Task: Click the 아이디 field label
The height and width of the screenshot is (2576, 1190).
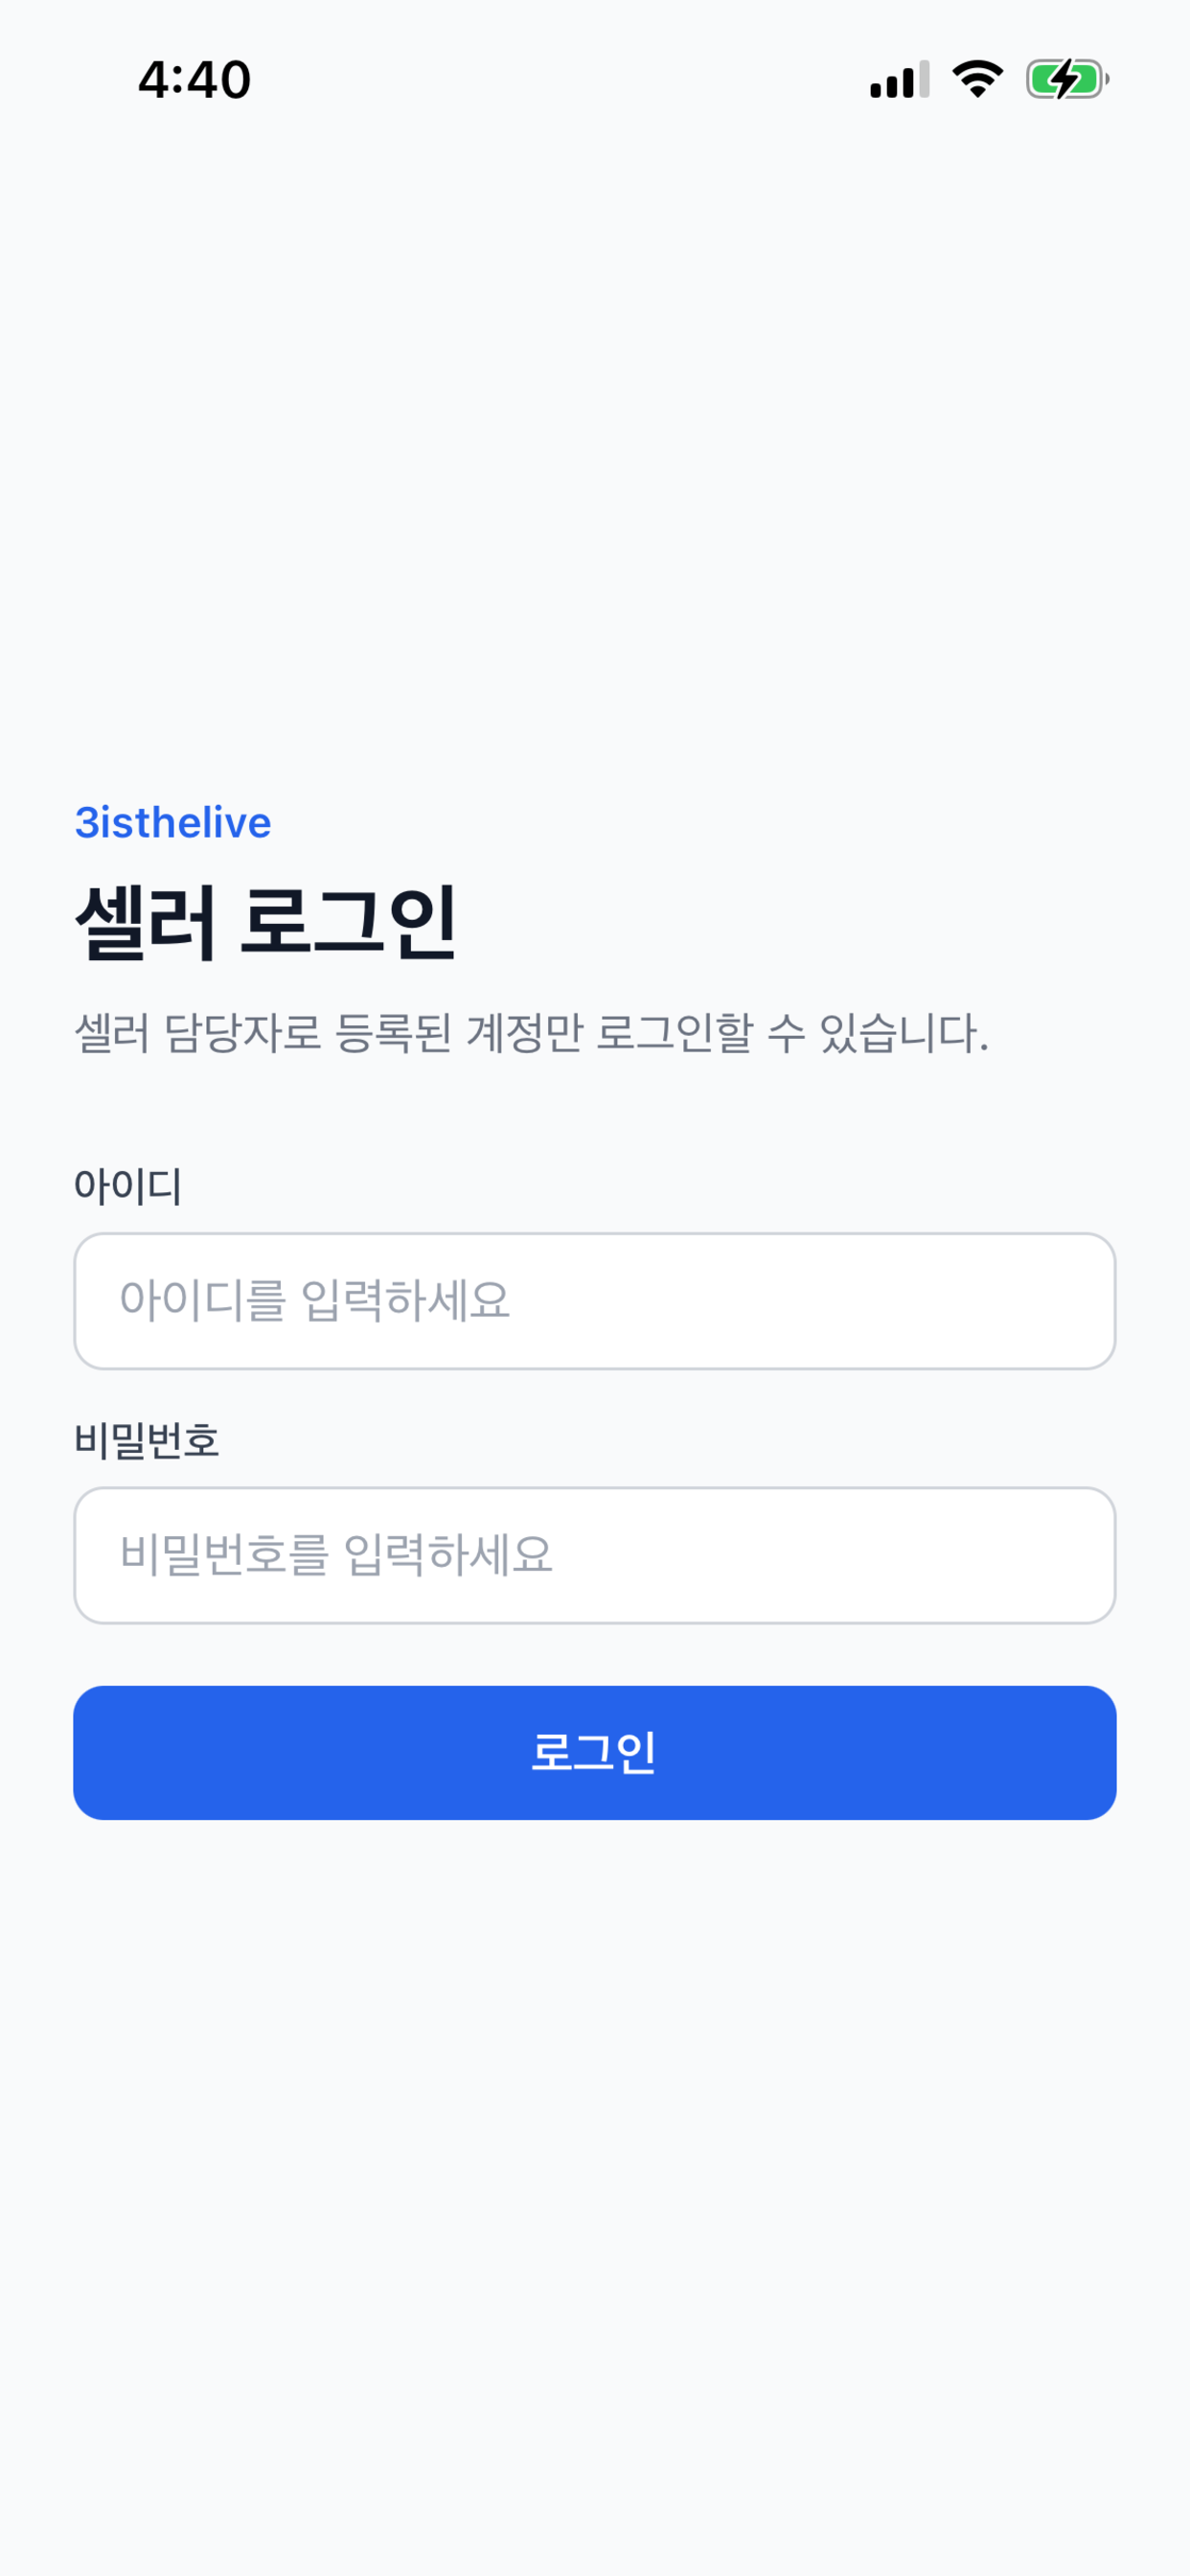Action: 128,1186
